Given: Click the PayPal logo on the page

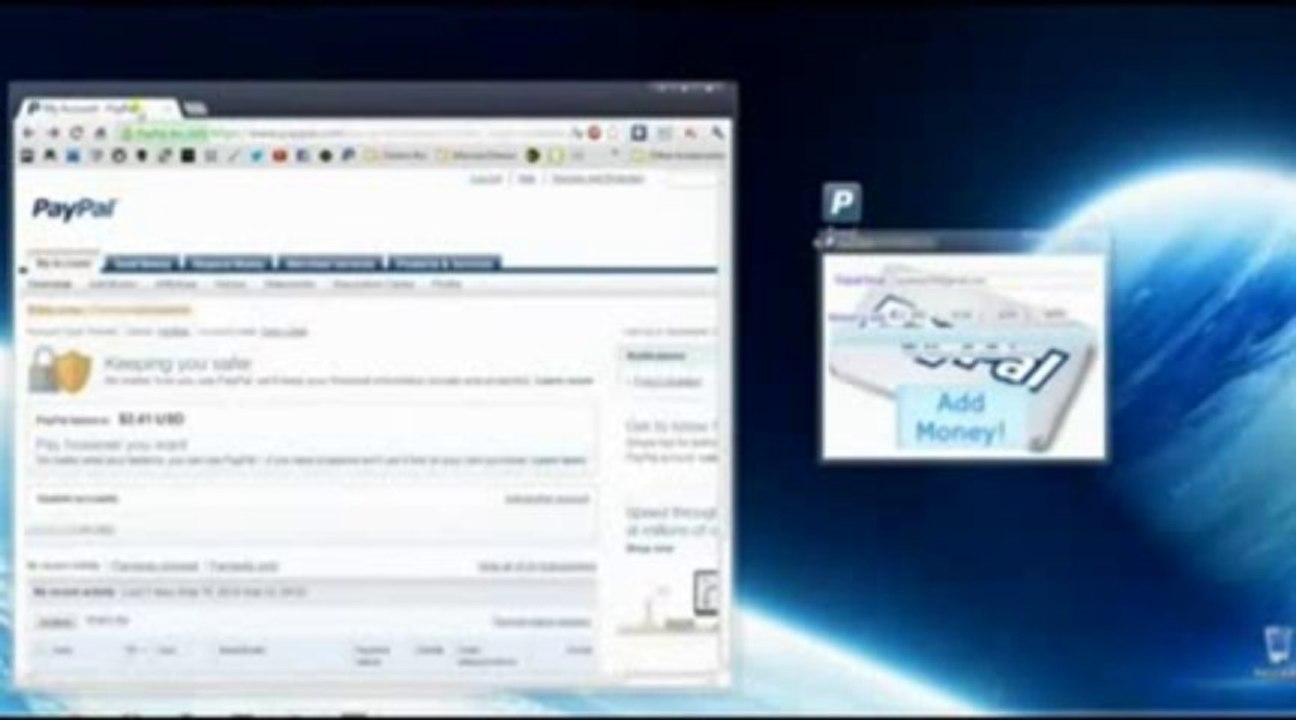Looking at the screenshot, I should 74,209.
